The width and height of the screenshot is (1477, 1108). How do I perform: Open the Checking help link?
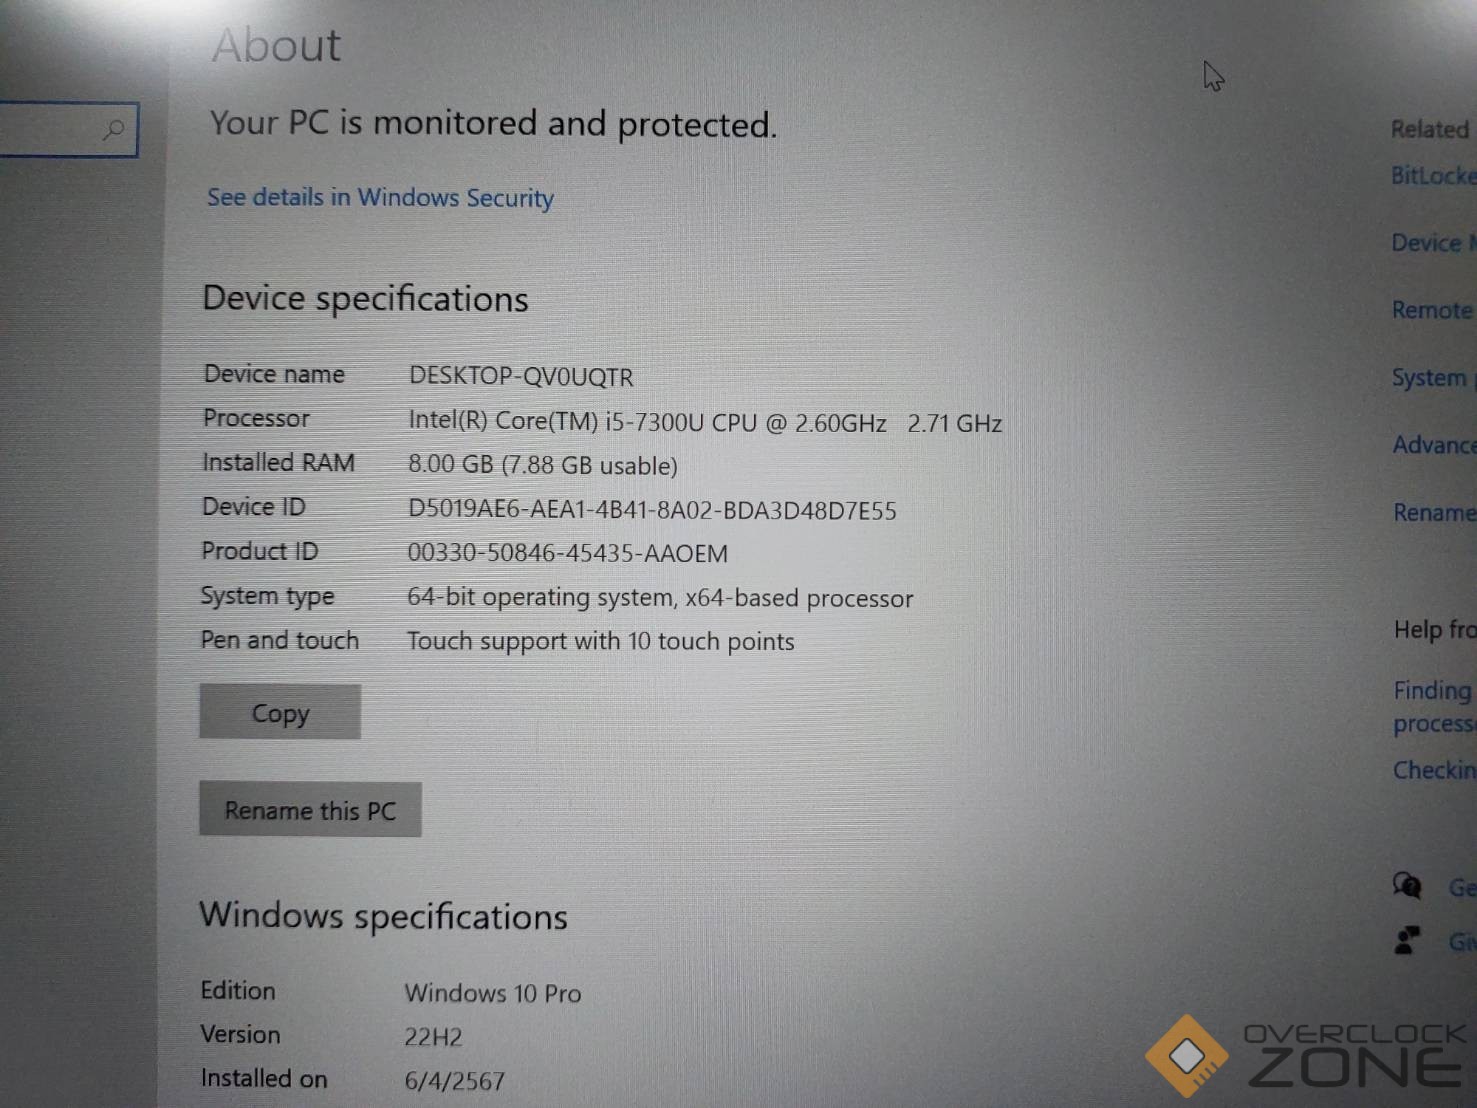(x=1434, y=770)
